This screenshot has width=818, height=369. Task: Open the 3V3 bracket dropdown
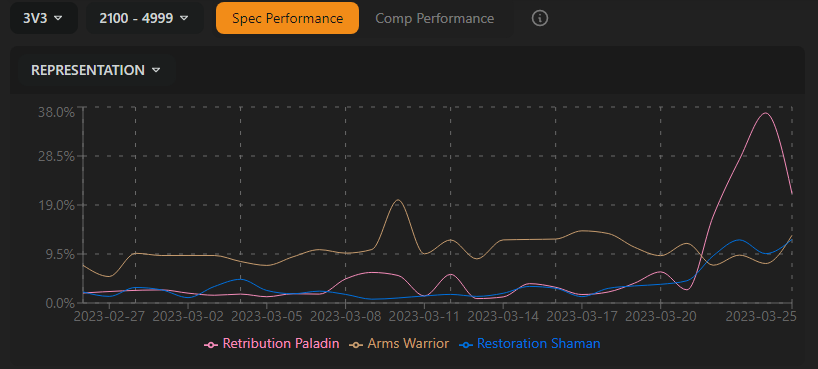tap(43, 18)
